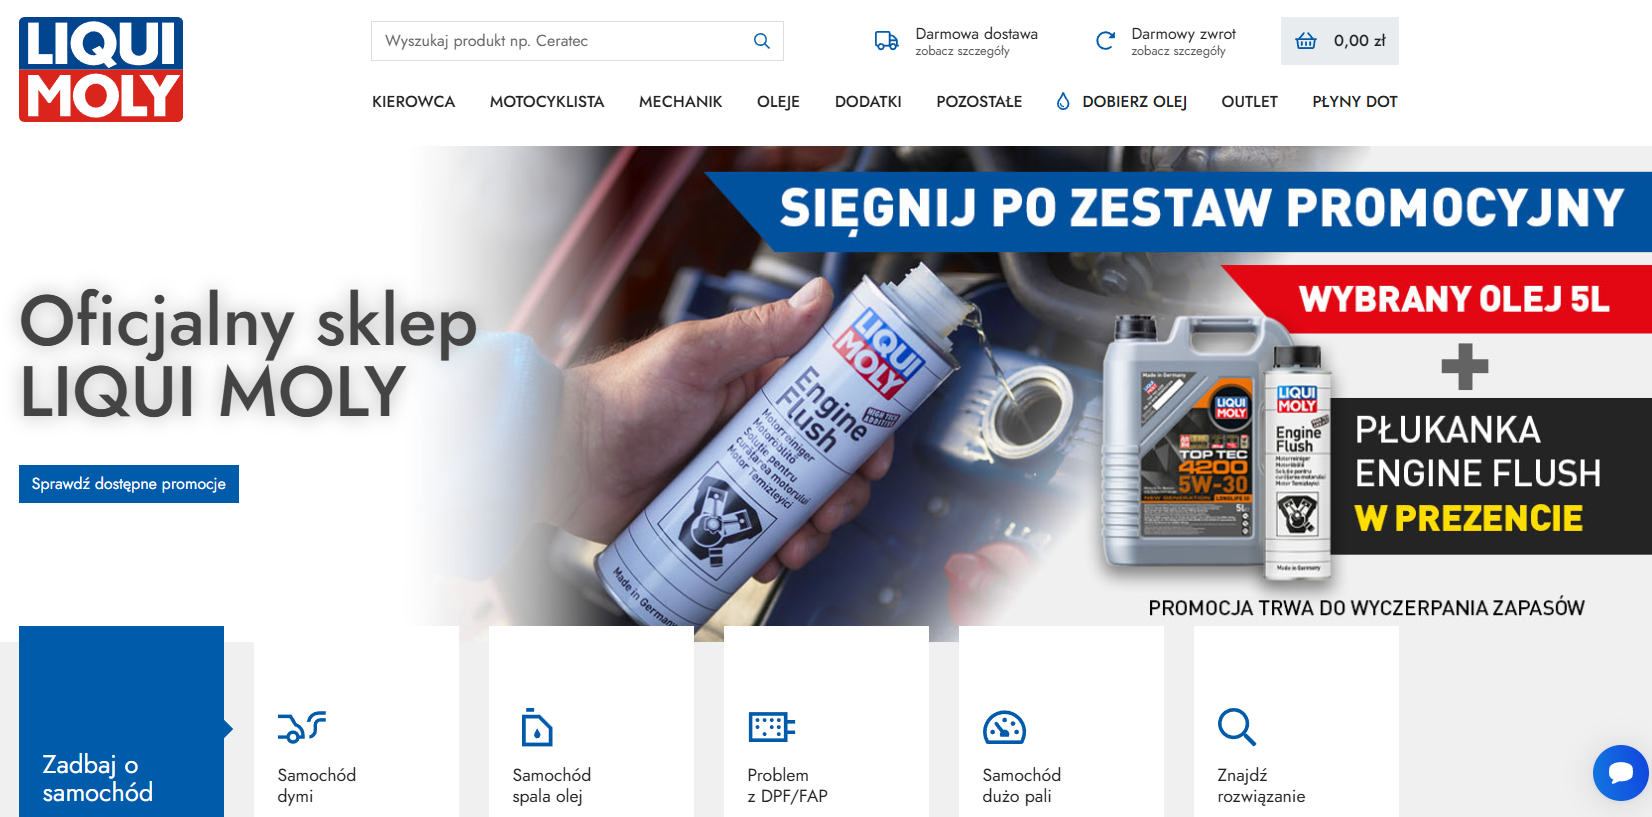Viewport: 1652px width, 817px height.
Task: Select the smoking car exhaust icon
Action: point(301,727)
